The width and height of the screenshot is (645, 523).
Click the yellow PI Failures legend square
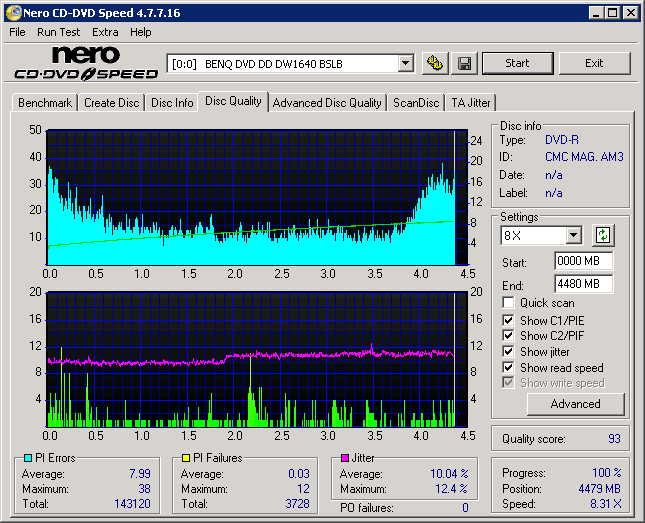click(185, 458)
